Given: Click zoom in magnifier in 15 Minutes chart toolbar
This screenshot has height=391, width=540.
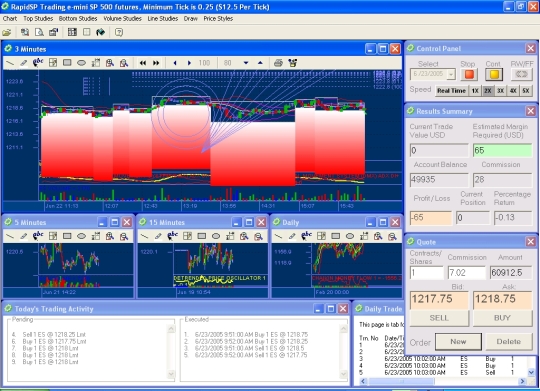Looking at the screenshot, I should (x=244, y=236).
